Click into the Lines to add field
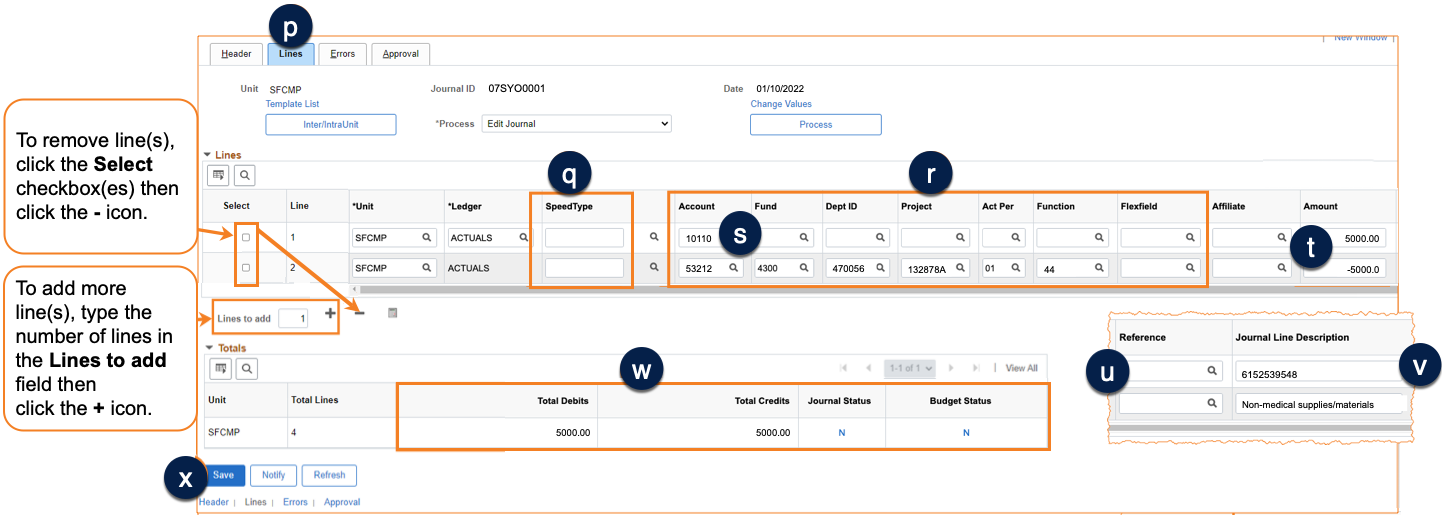Viewport: 1442px width, 515px height. tap(293, 318)
